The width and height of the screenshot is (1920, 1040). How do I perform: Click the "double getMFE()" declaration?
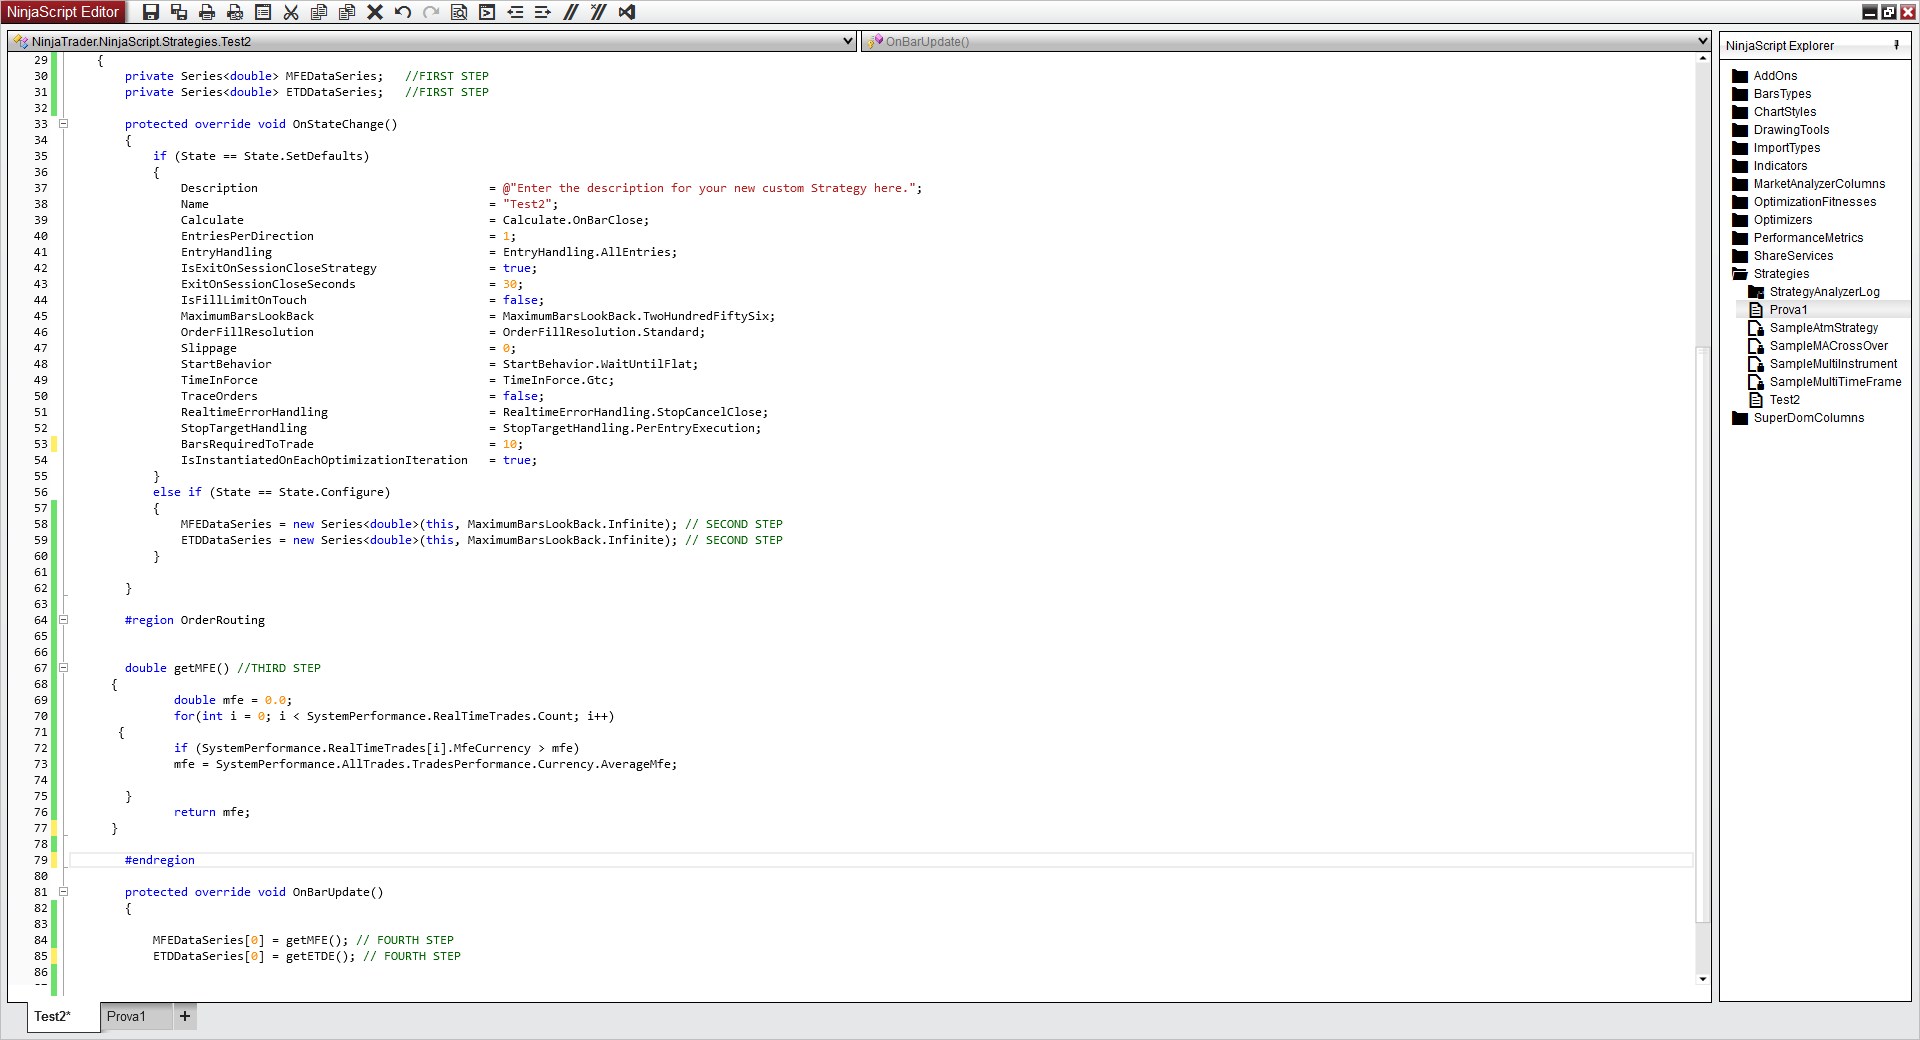point(177,668)
